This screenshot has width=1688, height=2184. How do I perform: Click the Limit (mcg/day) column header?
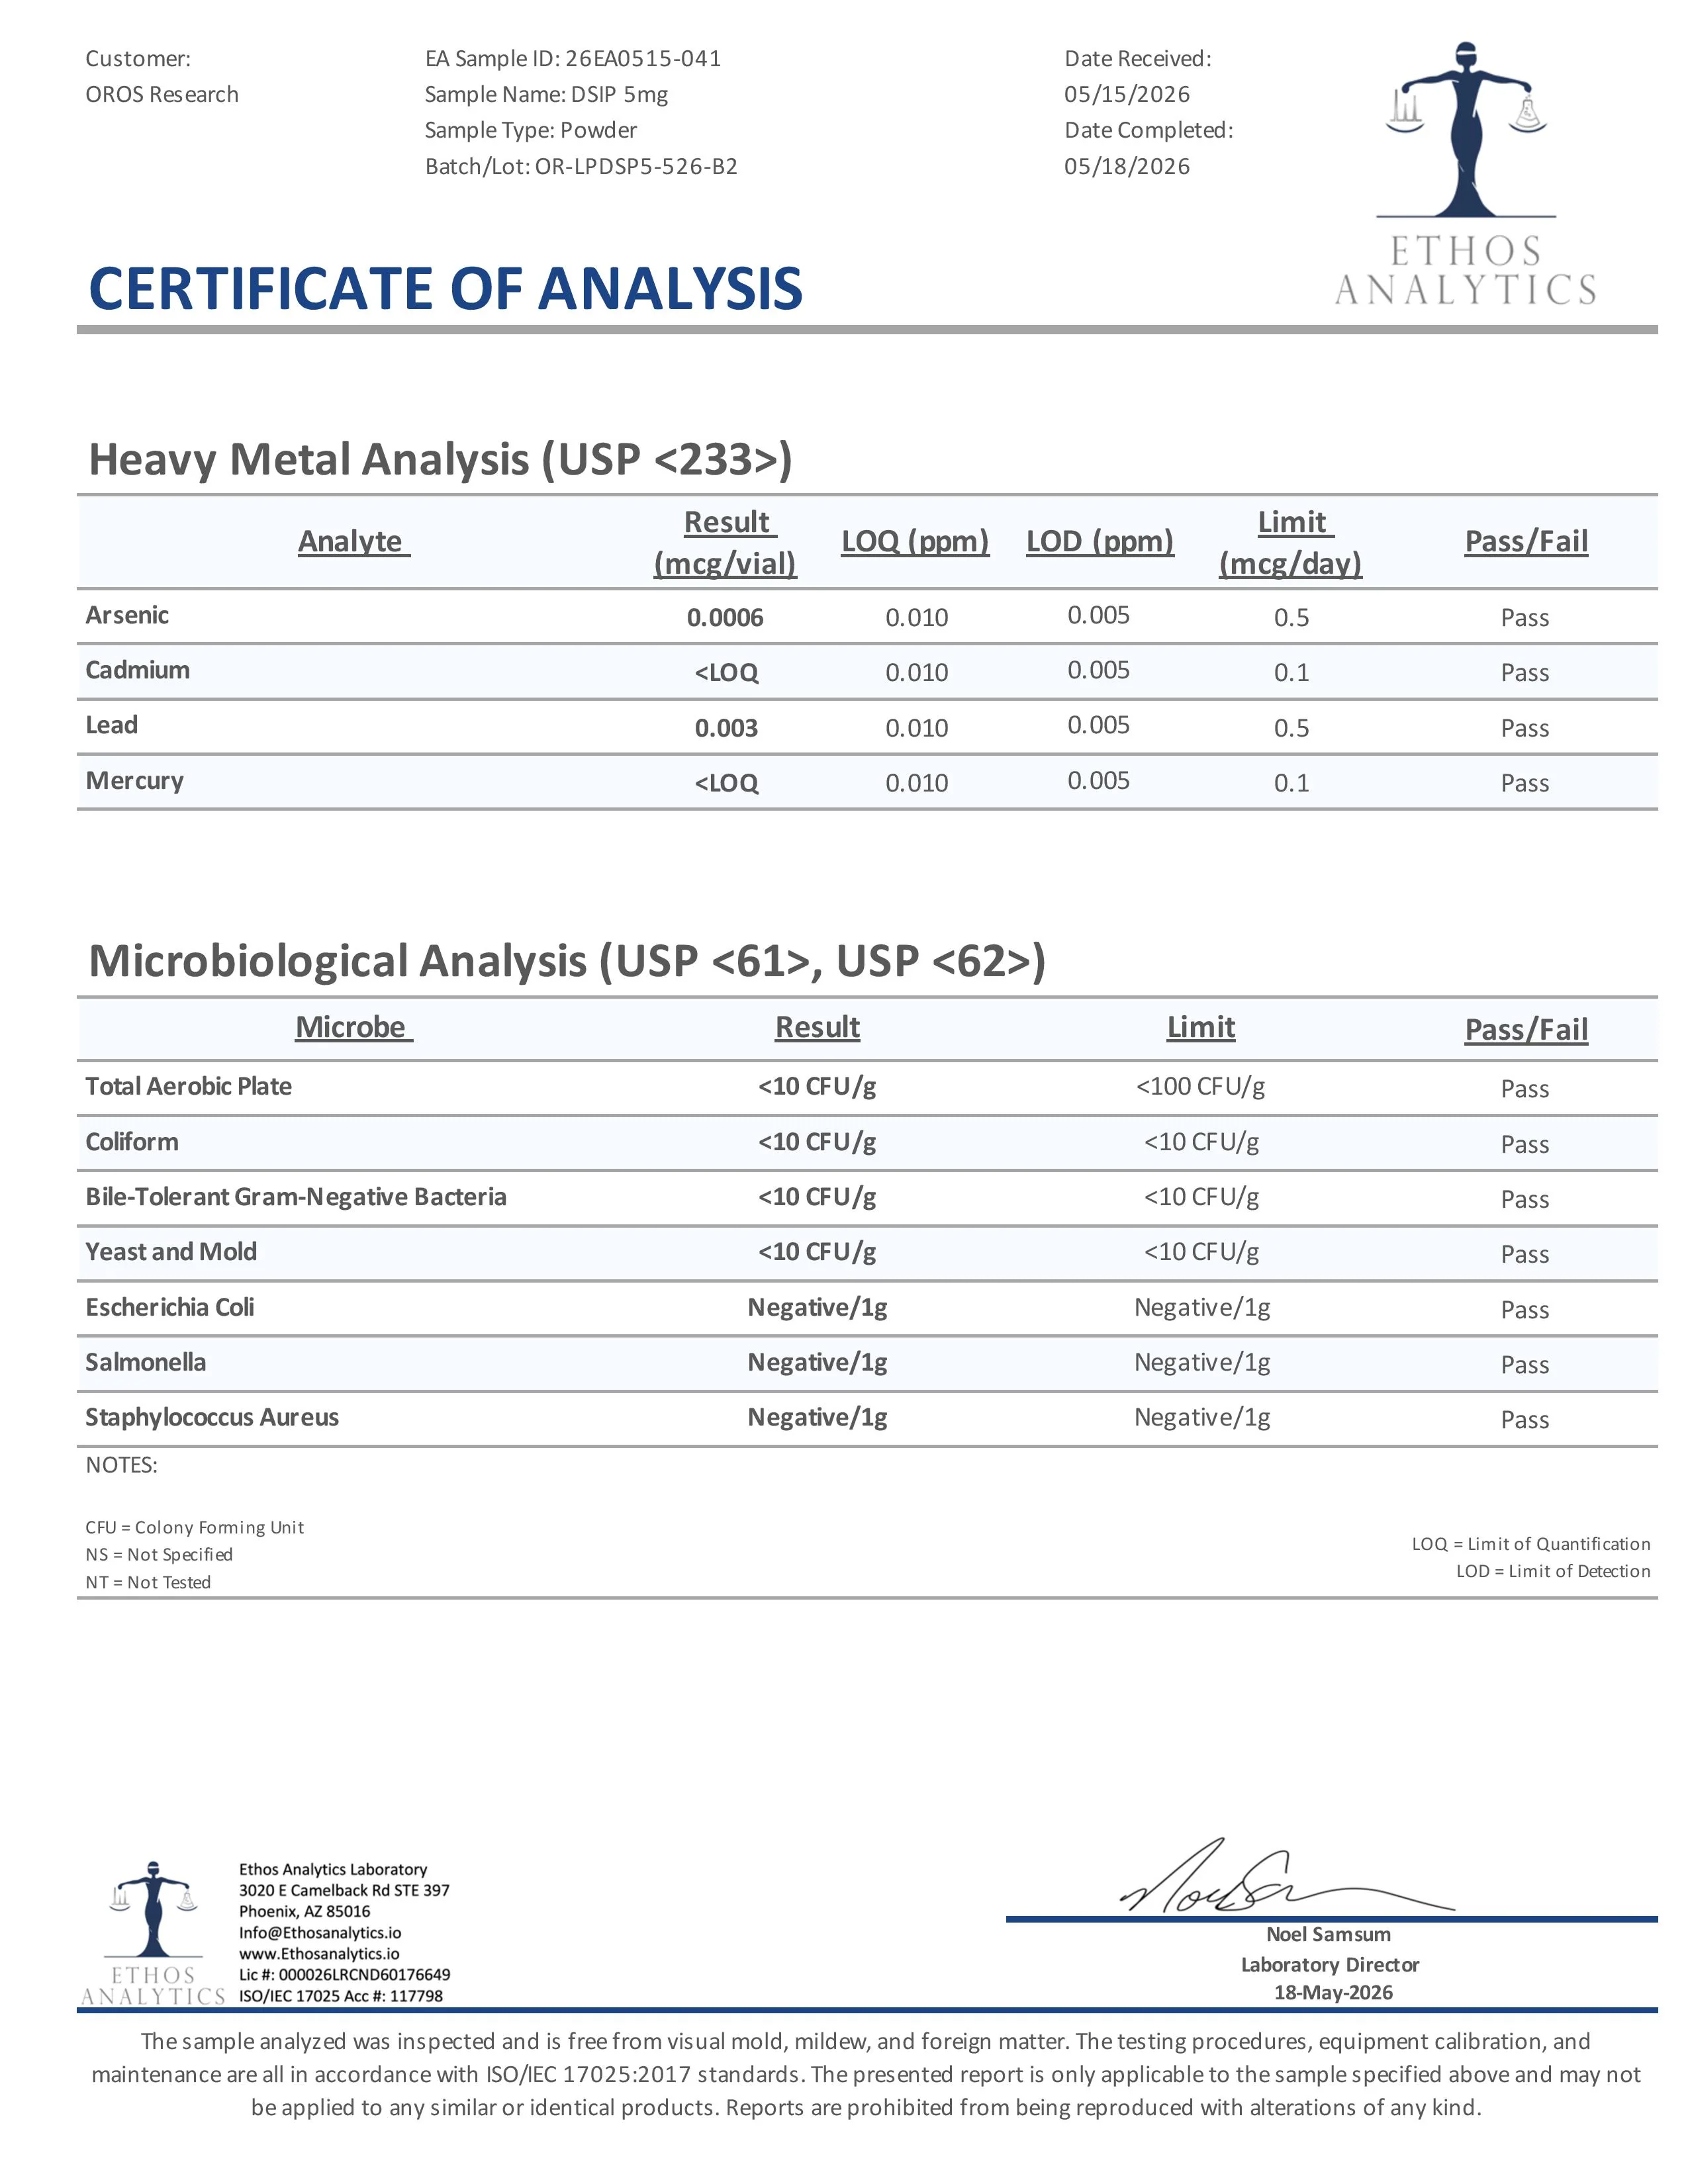click(x=1291, y=542)
